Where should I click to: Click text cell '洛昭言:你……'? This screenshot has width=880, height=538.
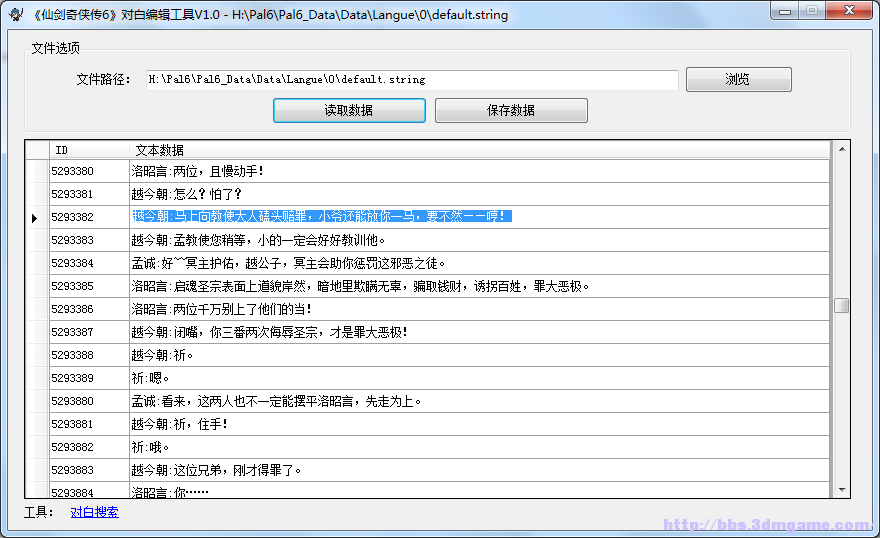coord(479,490)
